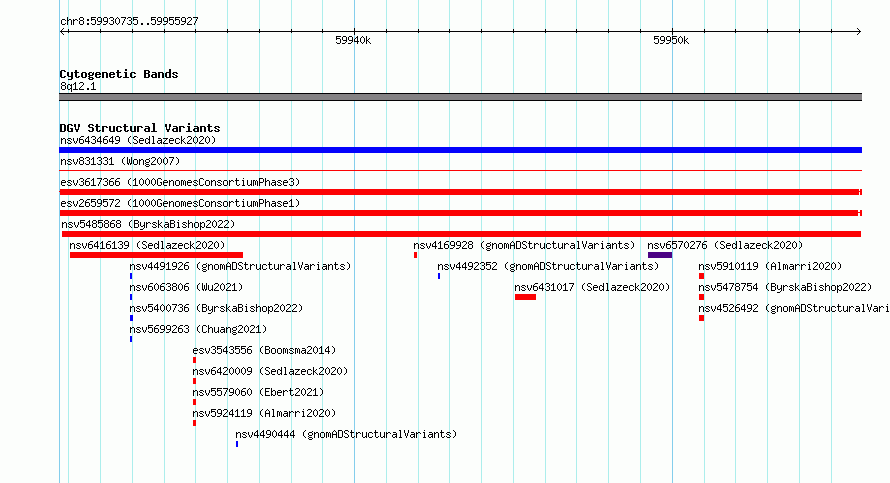The height and width of the screenshot is (483, 890).
Task: Click the nsv6570276 (Sedlazeck2020) label
Action: coord(725,245)
